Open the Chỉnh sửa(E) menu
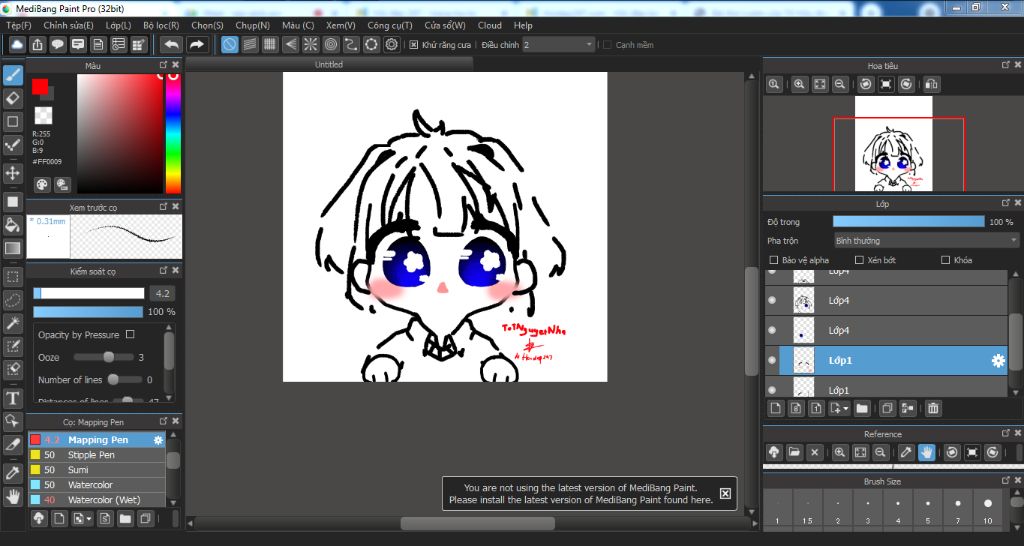The width and height of the screenshot is (1024, 546). pos(69,25)
